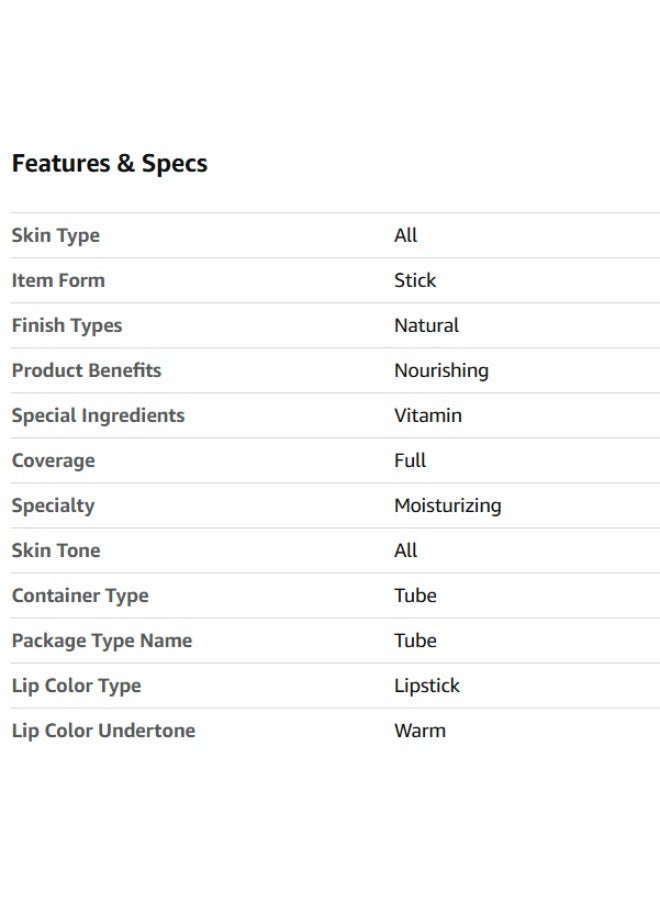Viewport: 660px width, 900px height.
Task: Select the Skin Tone label
Action: point(56,550)
